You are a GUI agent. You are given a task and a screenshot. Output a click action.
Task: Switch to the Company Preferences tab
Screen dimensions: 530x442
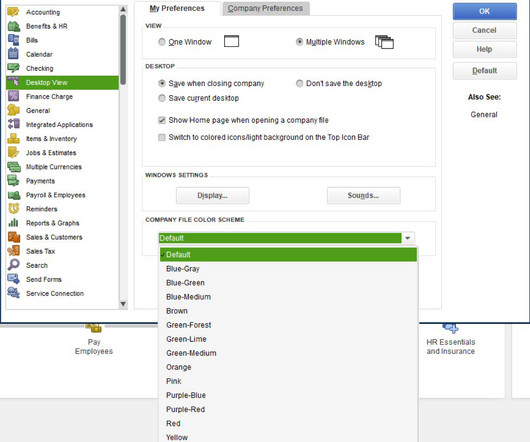pyautogui.click(x=265, y=8)
